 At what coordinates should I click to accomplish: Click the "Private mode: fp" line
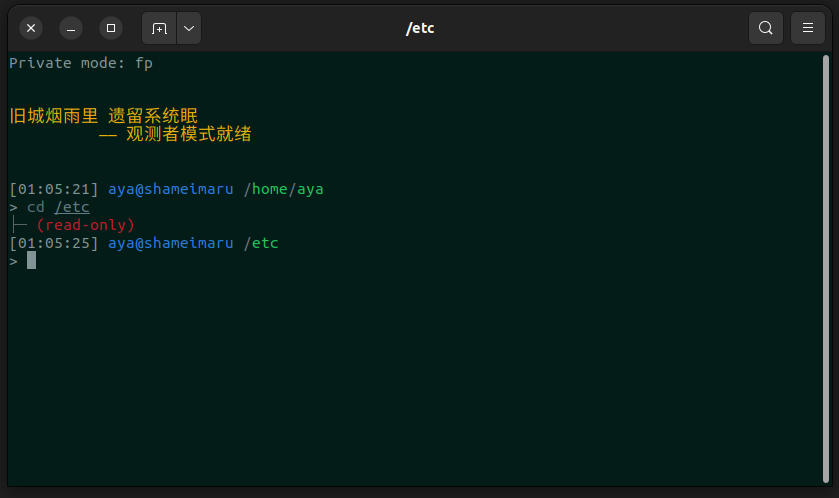[81, 63]
